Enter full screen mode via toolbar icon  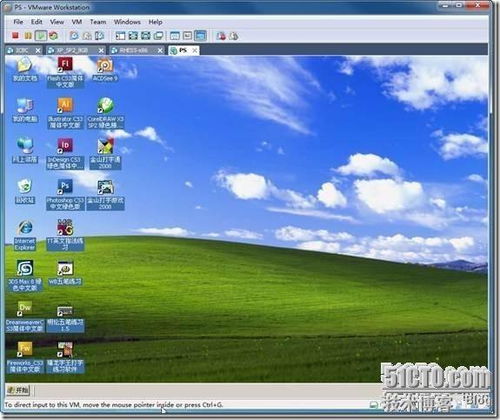133,35
